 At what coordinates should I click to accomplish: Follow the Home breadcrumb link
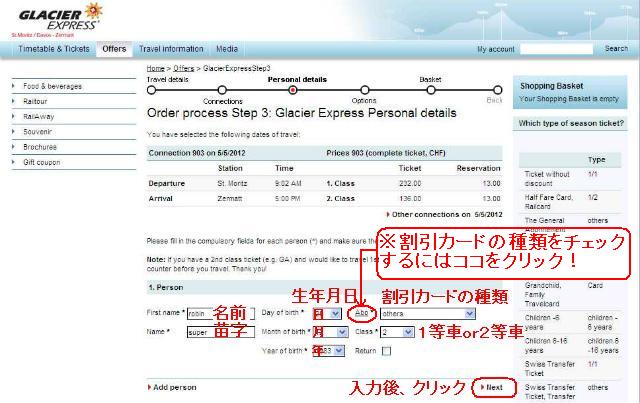click(x=156, y=68)
